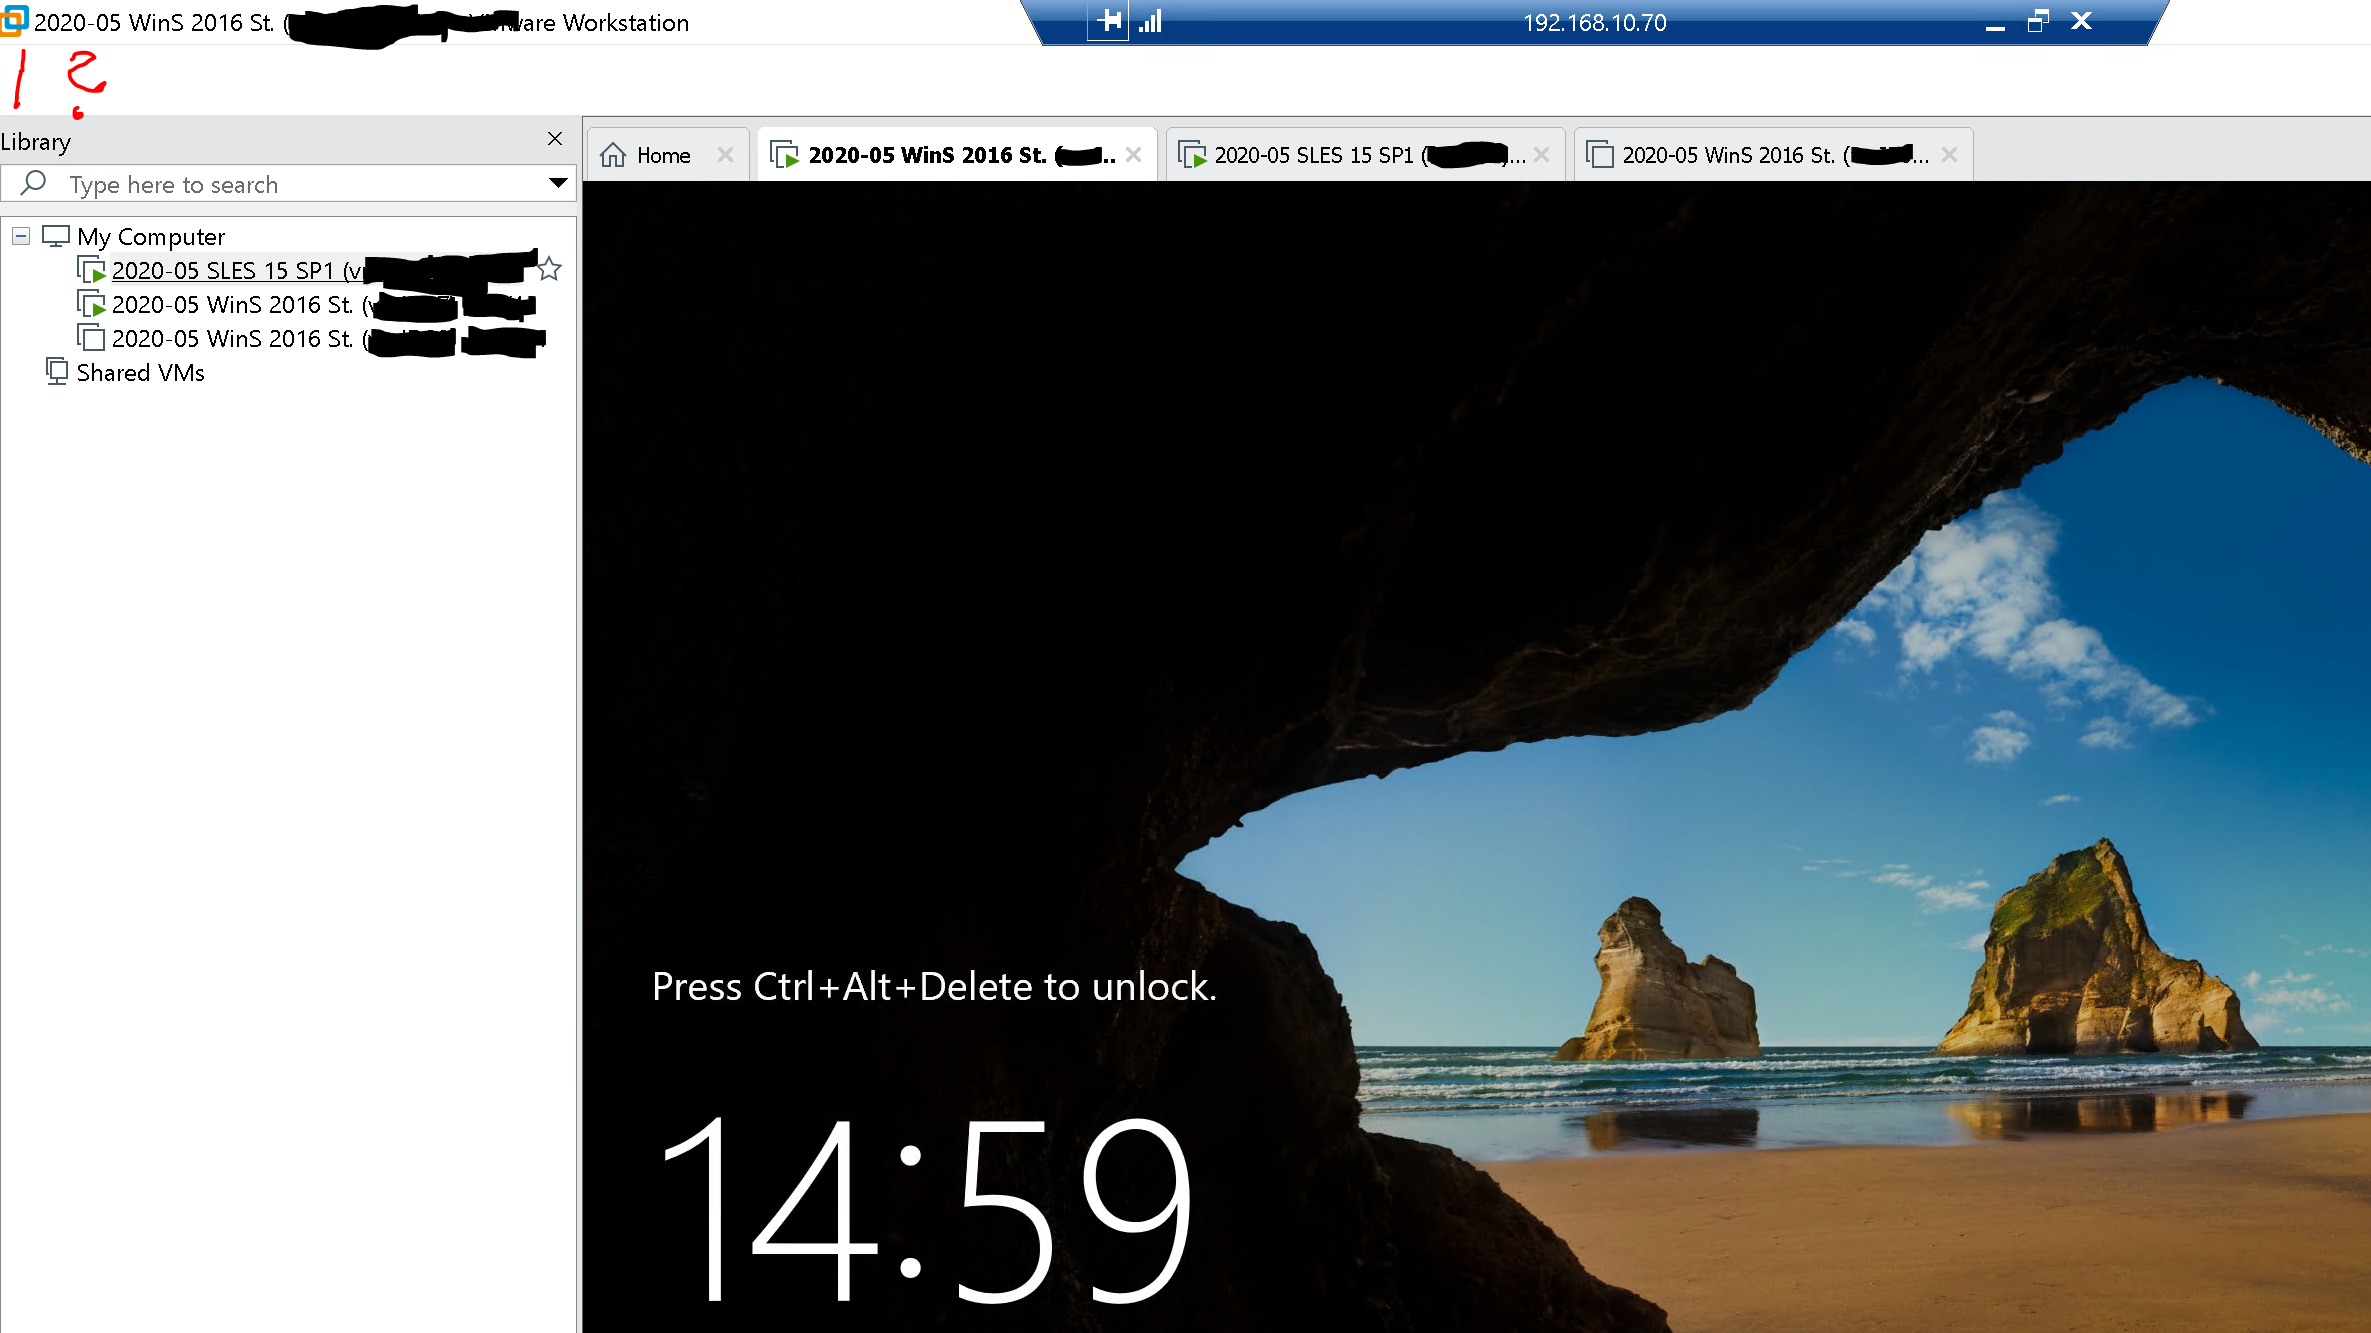
Task: Click the pin icon on the connection bar
Action: pyautogui.click(x=1108, y=21)
